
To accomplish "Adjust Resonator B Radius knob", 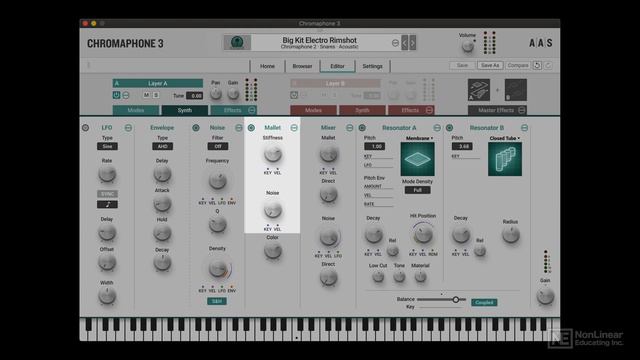I will pyautogui.click(x=510, y=235).
